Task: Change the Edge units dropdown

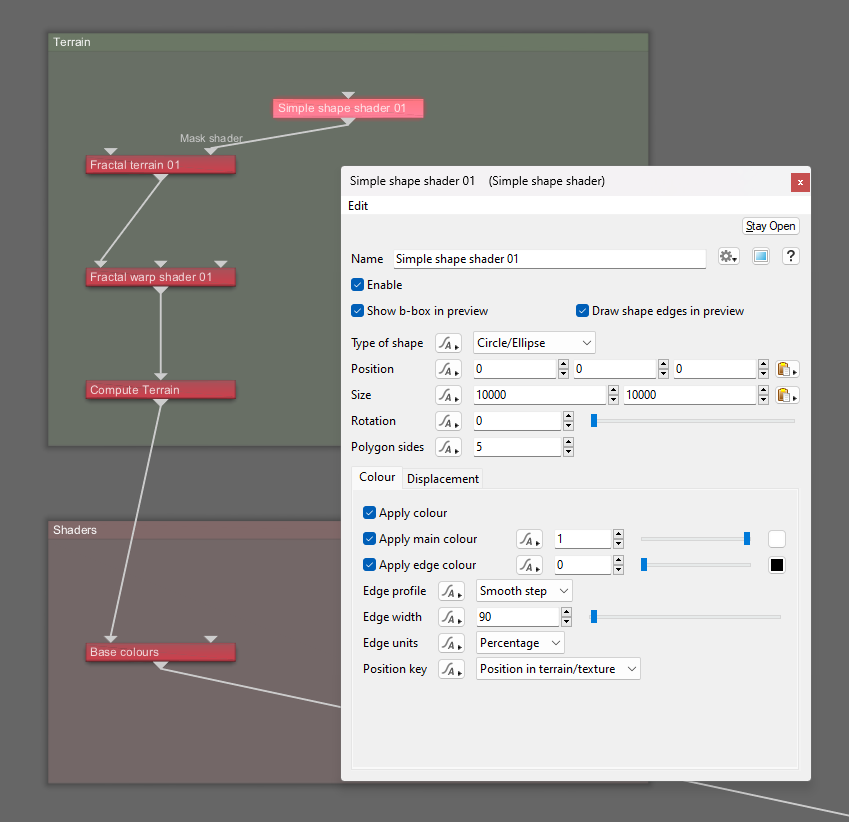Action: click(x=519, y=642)
